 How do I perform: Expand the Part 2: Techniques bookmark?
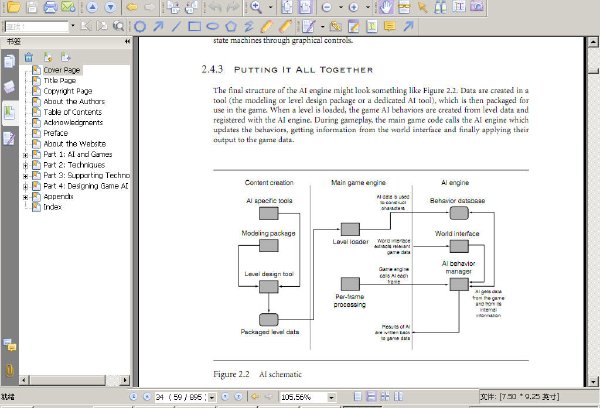[25, 165]
